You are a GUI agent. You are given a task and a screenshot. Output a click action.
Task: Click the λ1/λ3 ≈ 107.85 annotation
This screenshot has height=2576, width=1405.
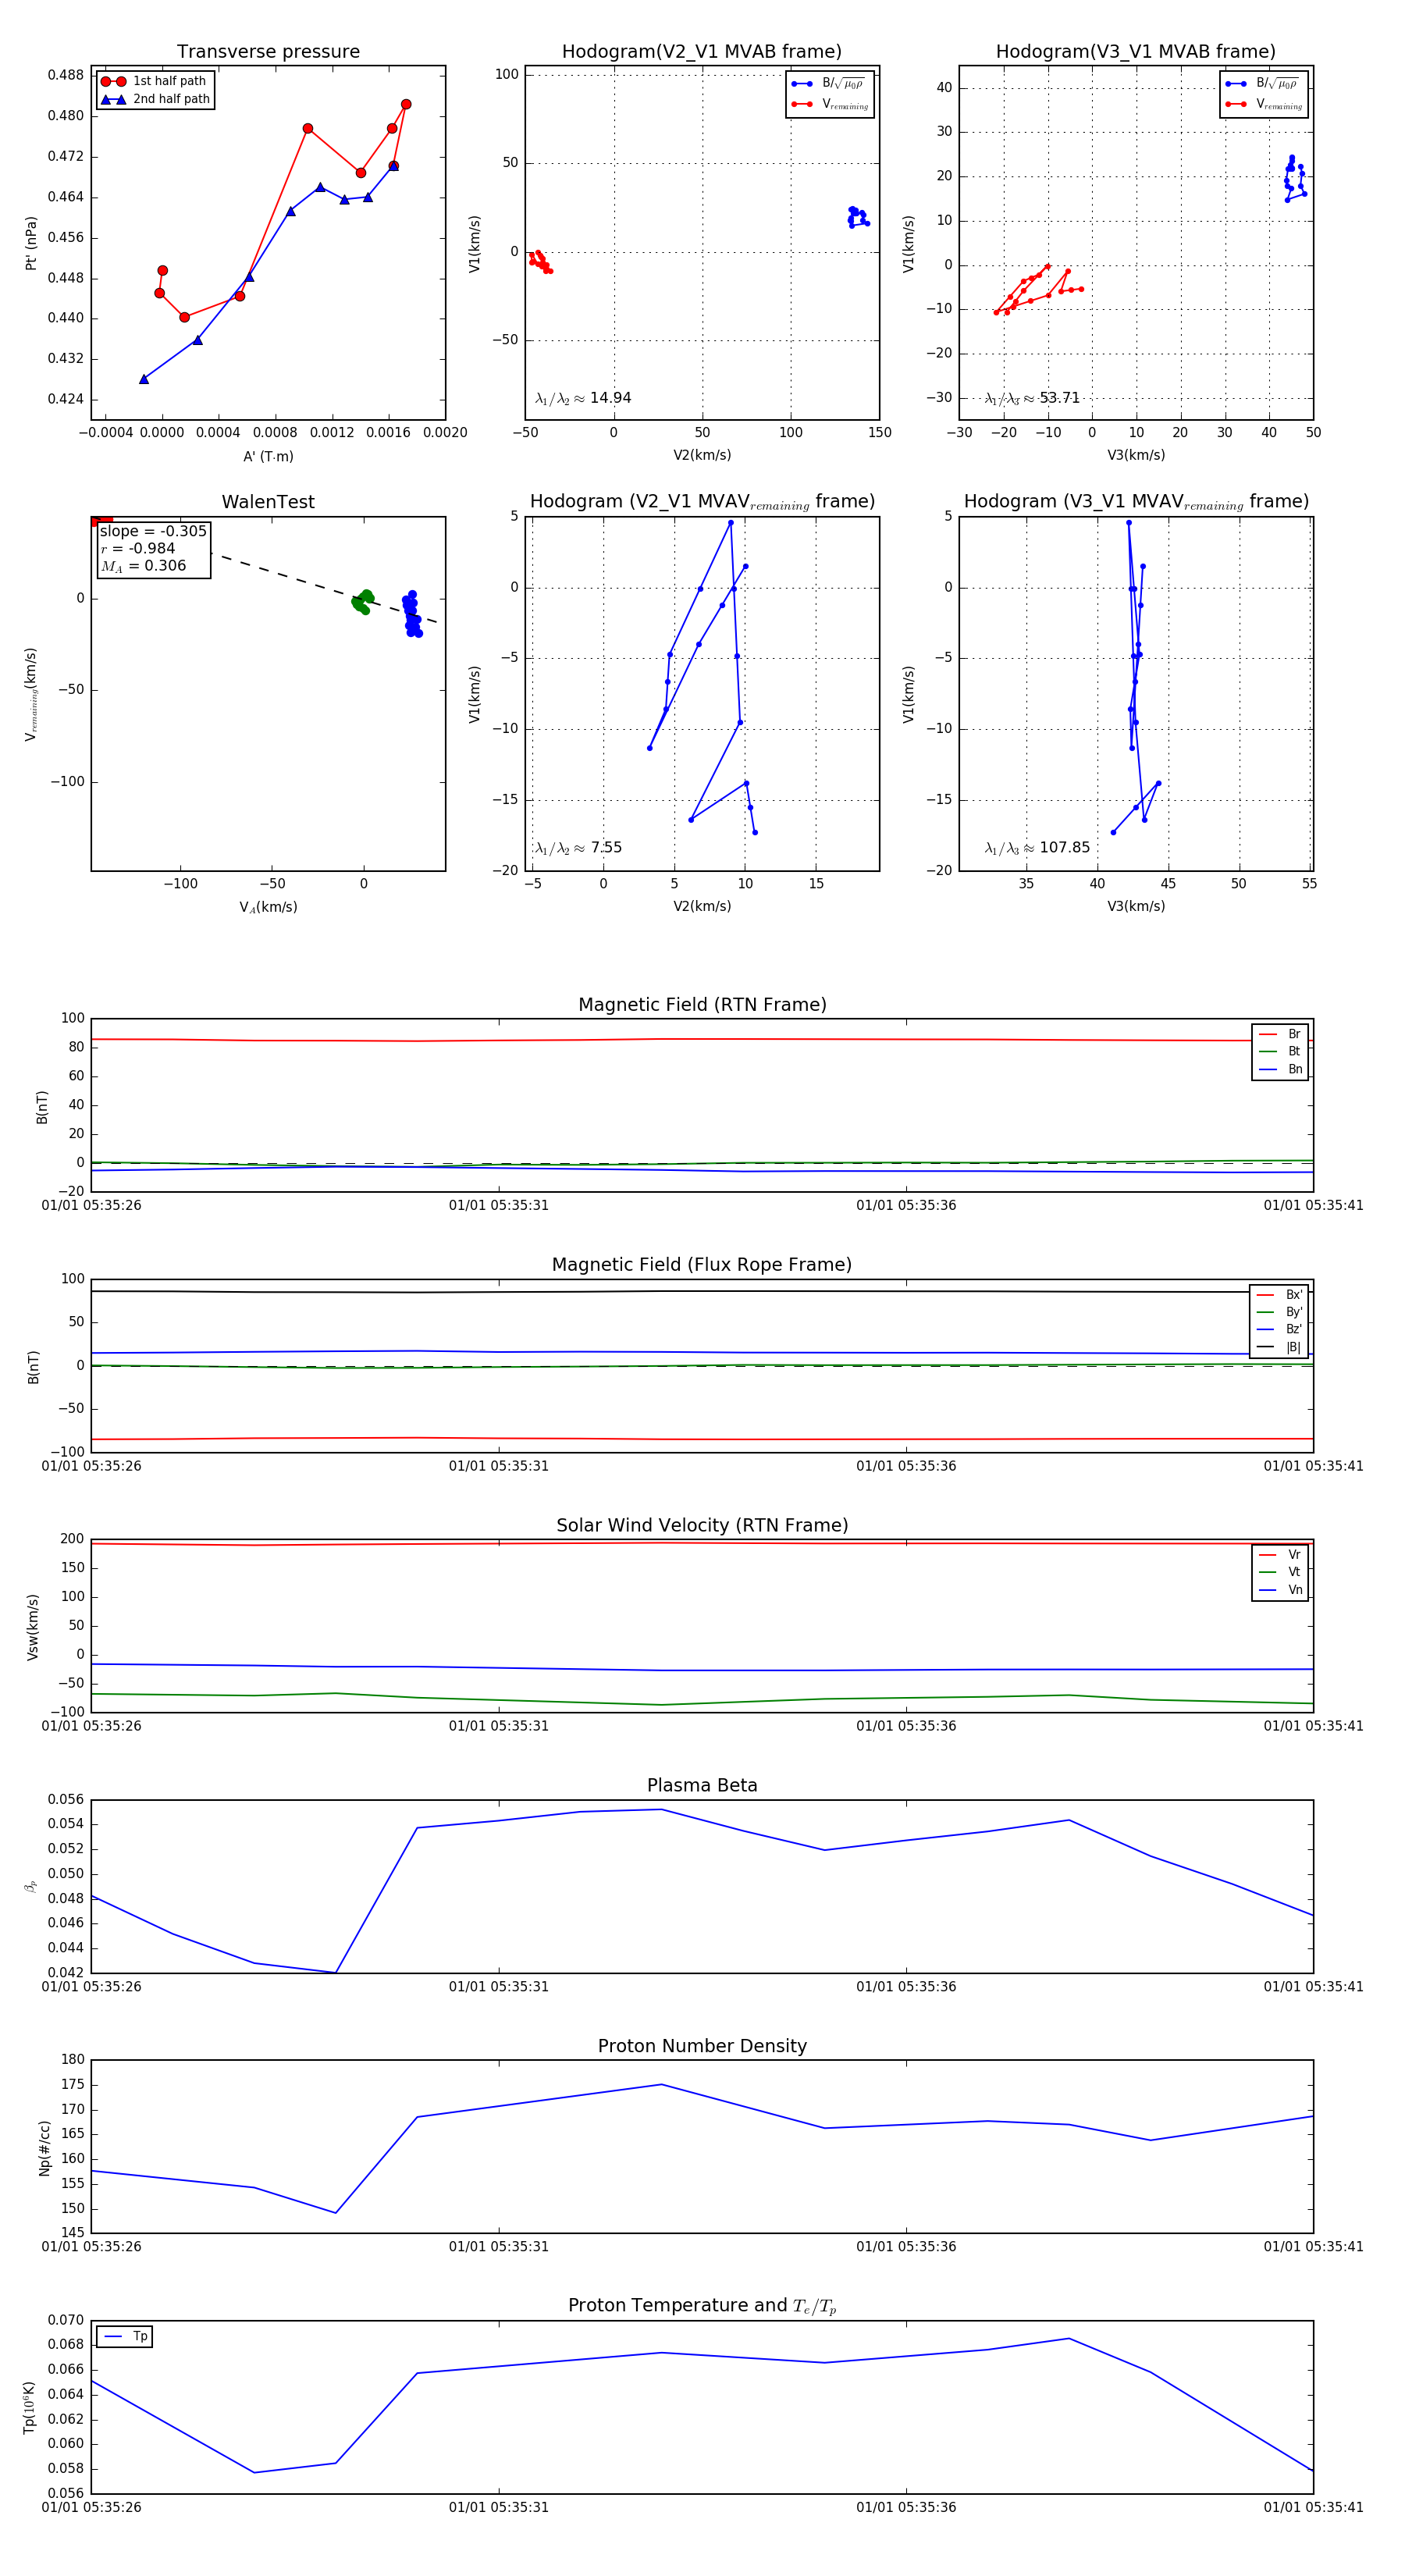point(1037,848)
